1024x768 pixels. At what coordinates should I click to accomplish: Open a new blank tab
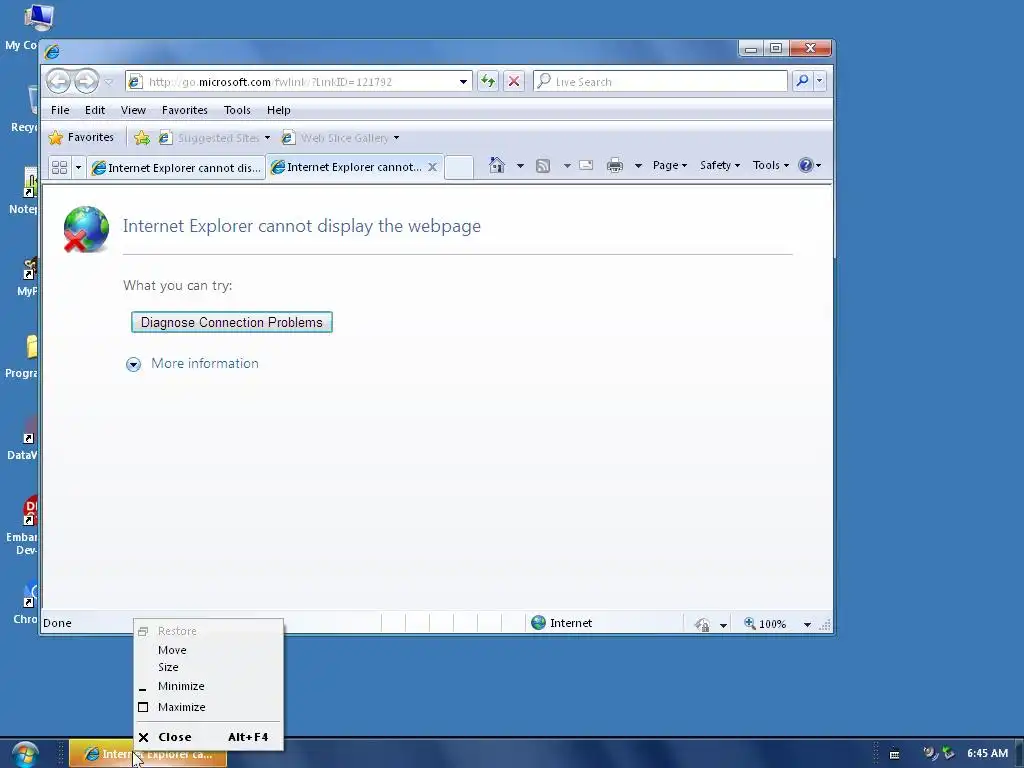coord(459,167)
